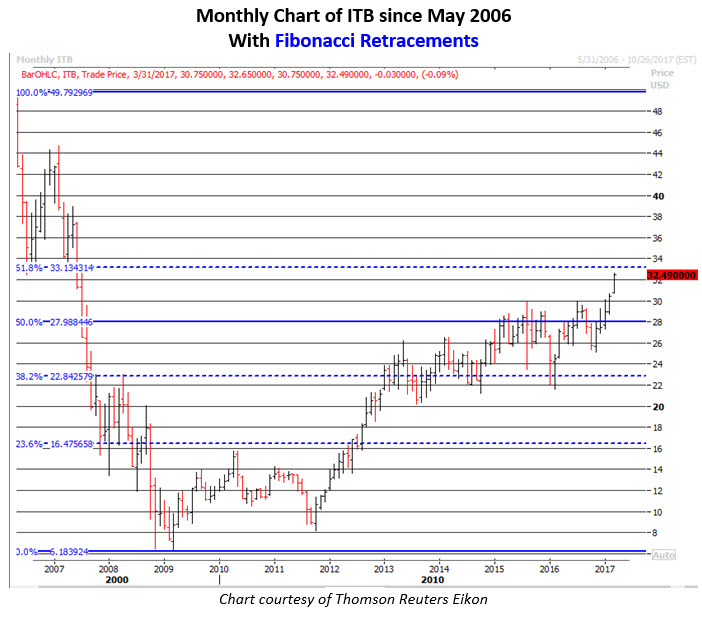The image size is (702, 619).
Task: Select the 61.8% 33.134314 retracement label
Action: tap(55, 268)
